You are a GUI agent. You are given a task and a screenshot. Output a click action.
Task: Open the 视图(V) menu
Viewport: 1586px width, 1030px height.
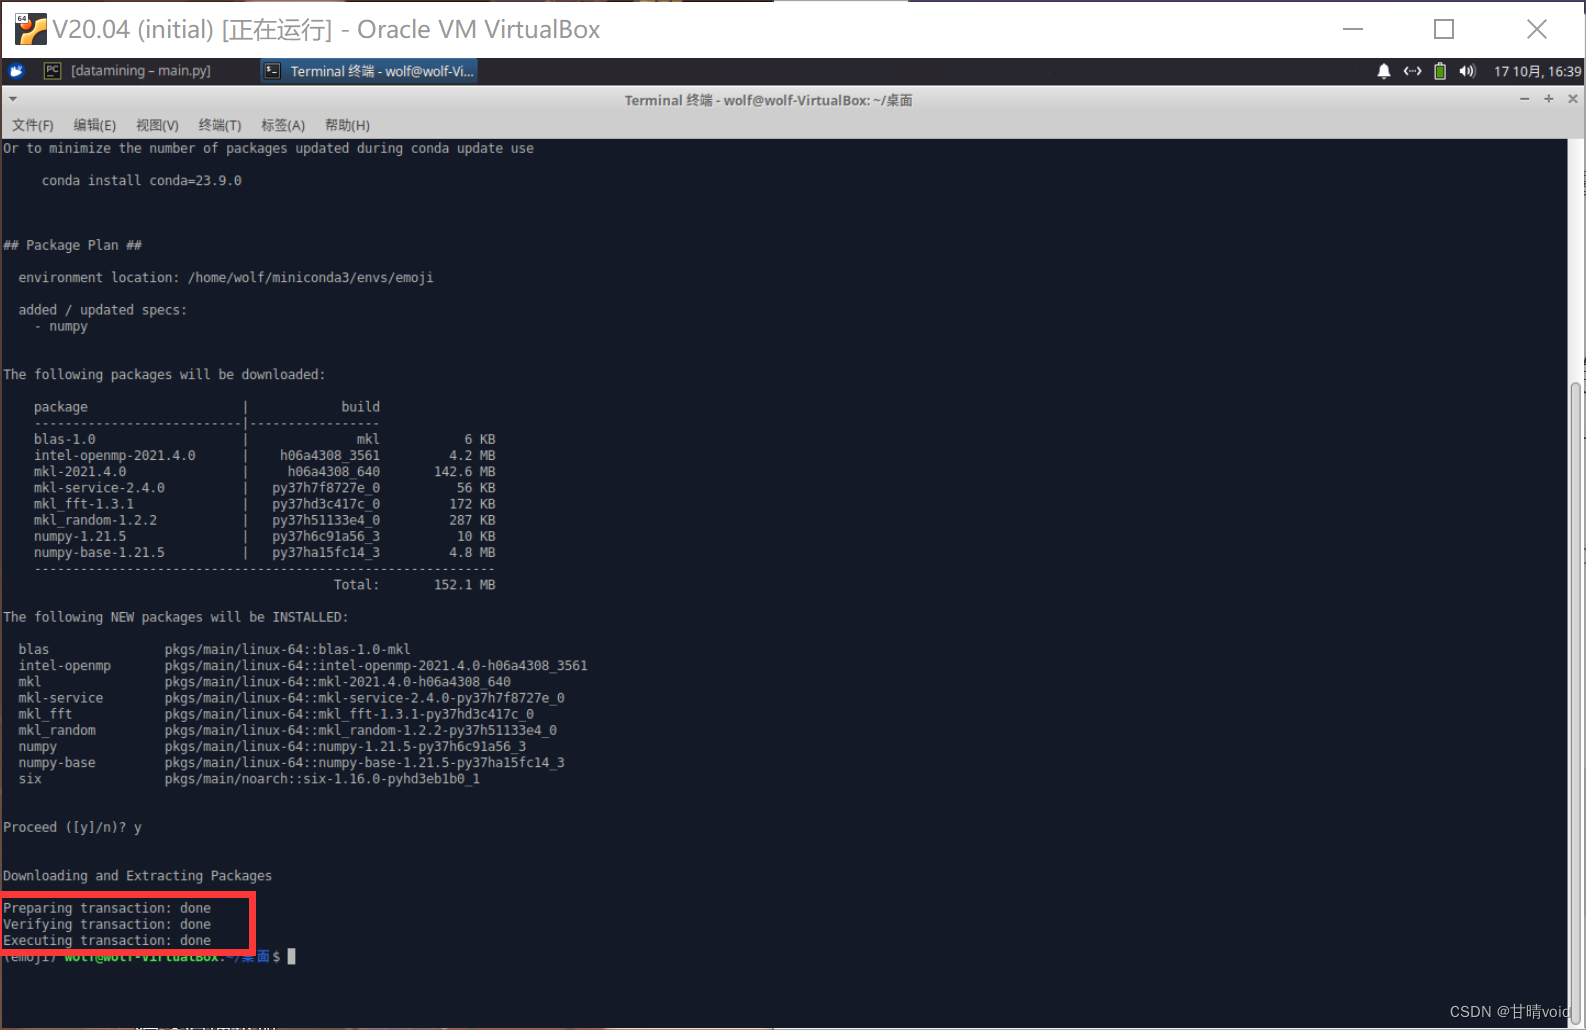pos(157,125)
